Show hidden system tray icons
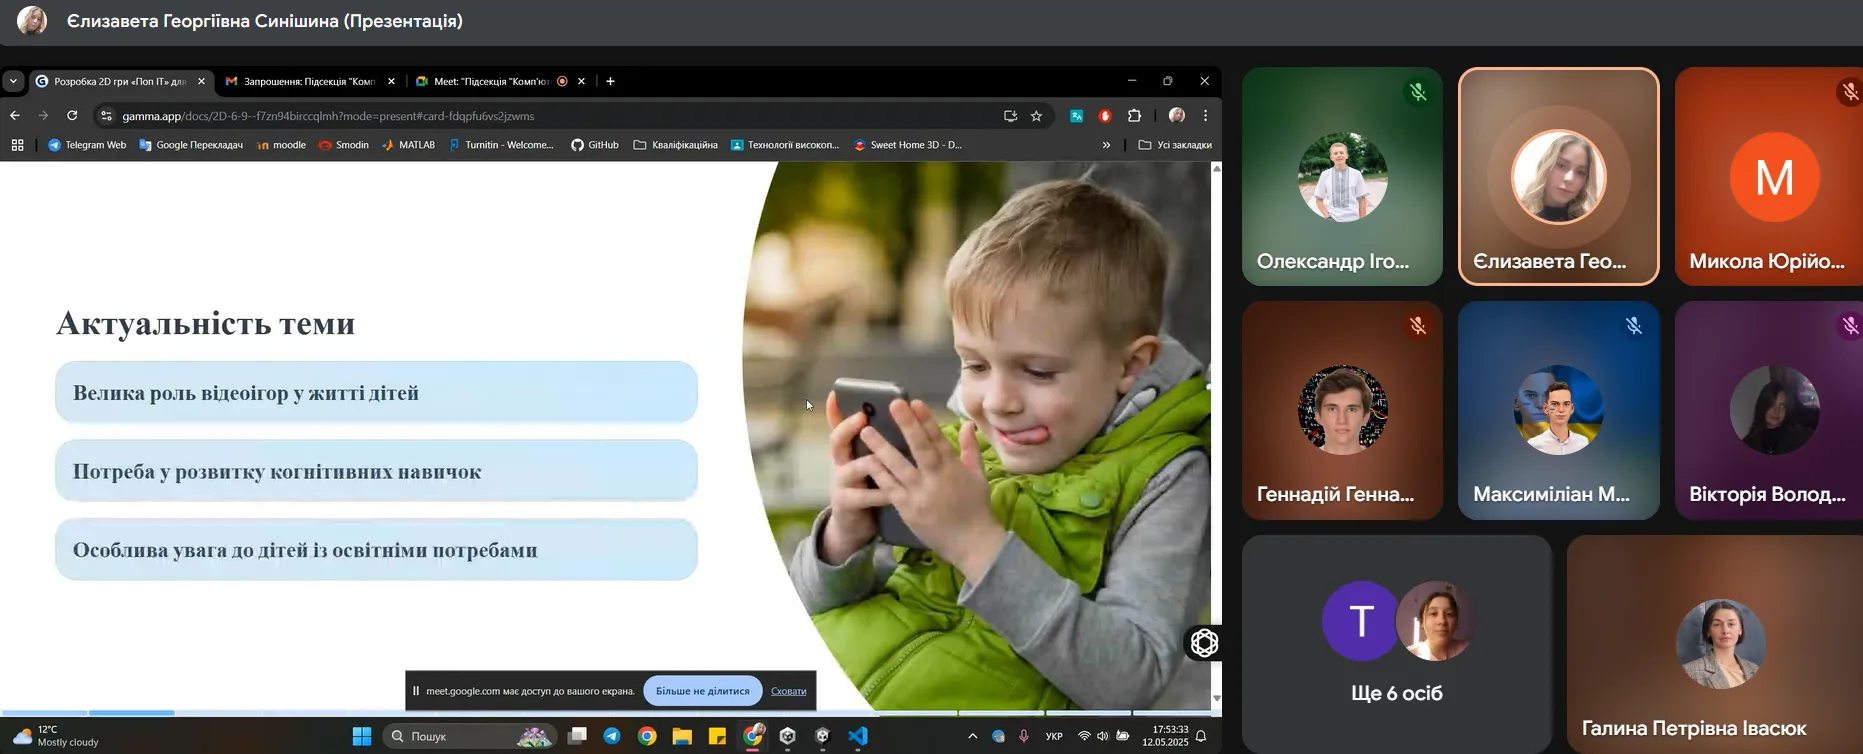 [972, 737]
